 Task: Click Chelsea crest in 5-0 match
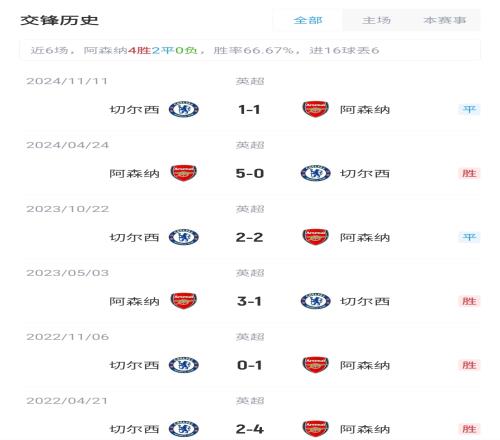coord(315,173)
